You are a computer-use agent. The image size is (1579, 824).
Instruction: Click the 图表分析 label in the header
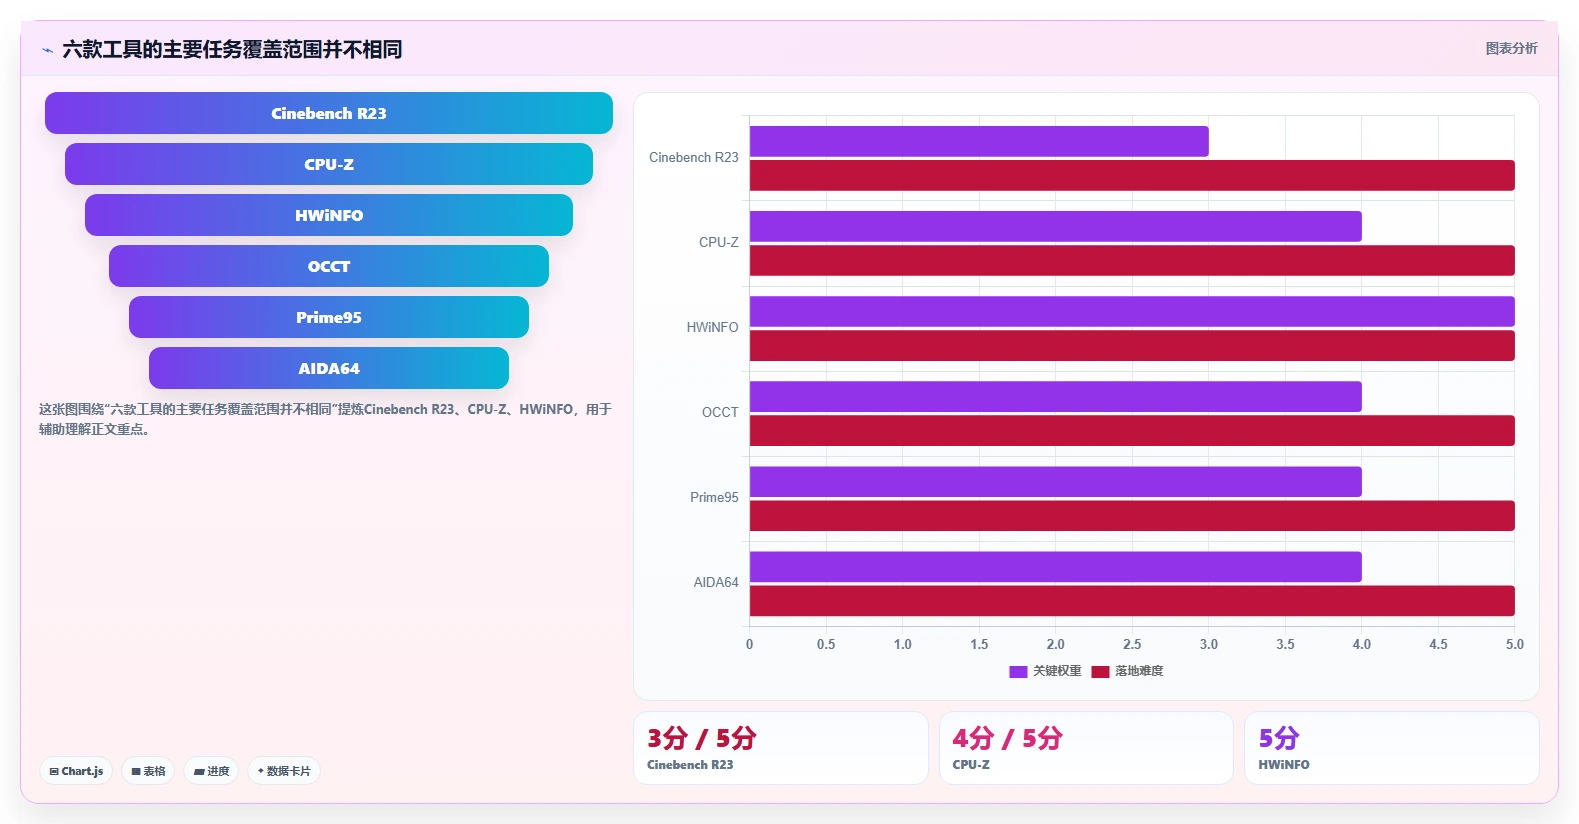pyautogui.click(x=1511, y=48)
